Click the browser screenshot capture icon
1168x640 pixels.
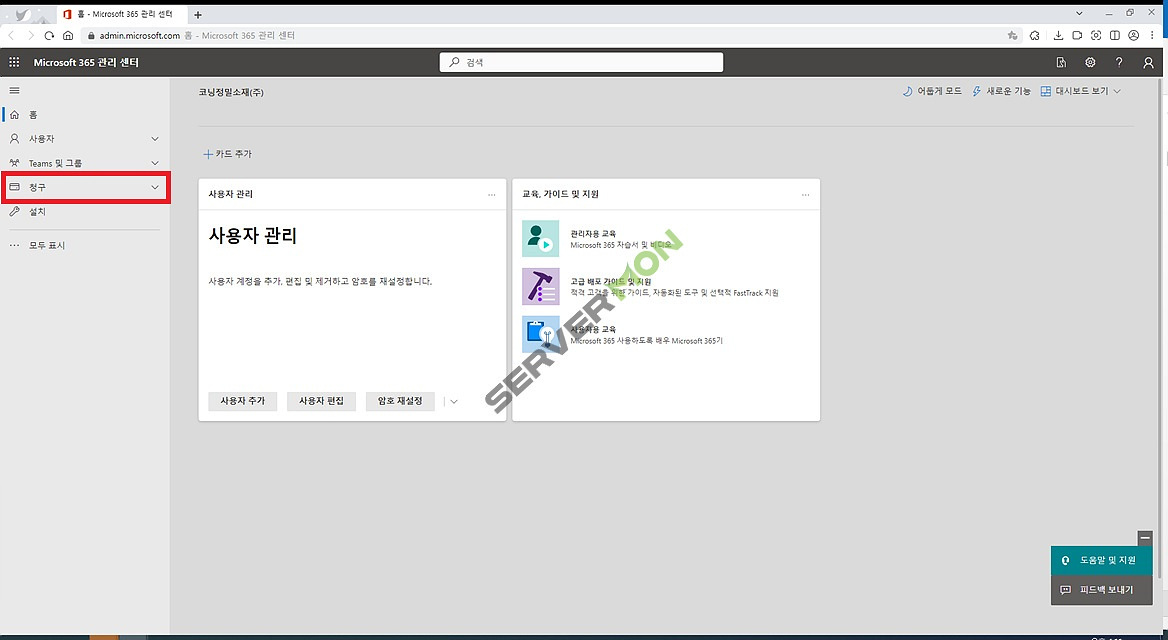(x=1096, y=36)
